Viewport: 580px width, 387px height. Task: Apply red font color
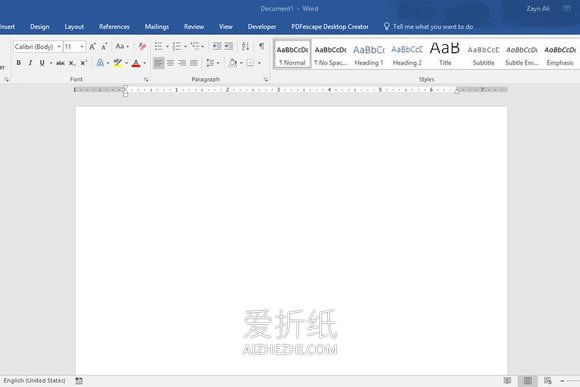point(136,63)
